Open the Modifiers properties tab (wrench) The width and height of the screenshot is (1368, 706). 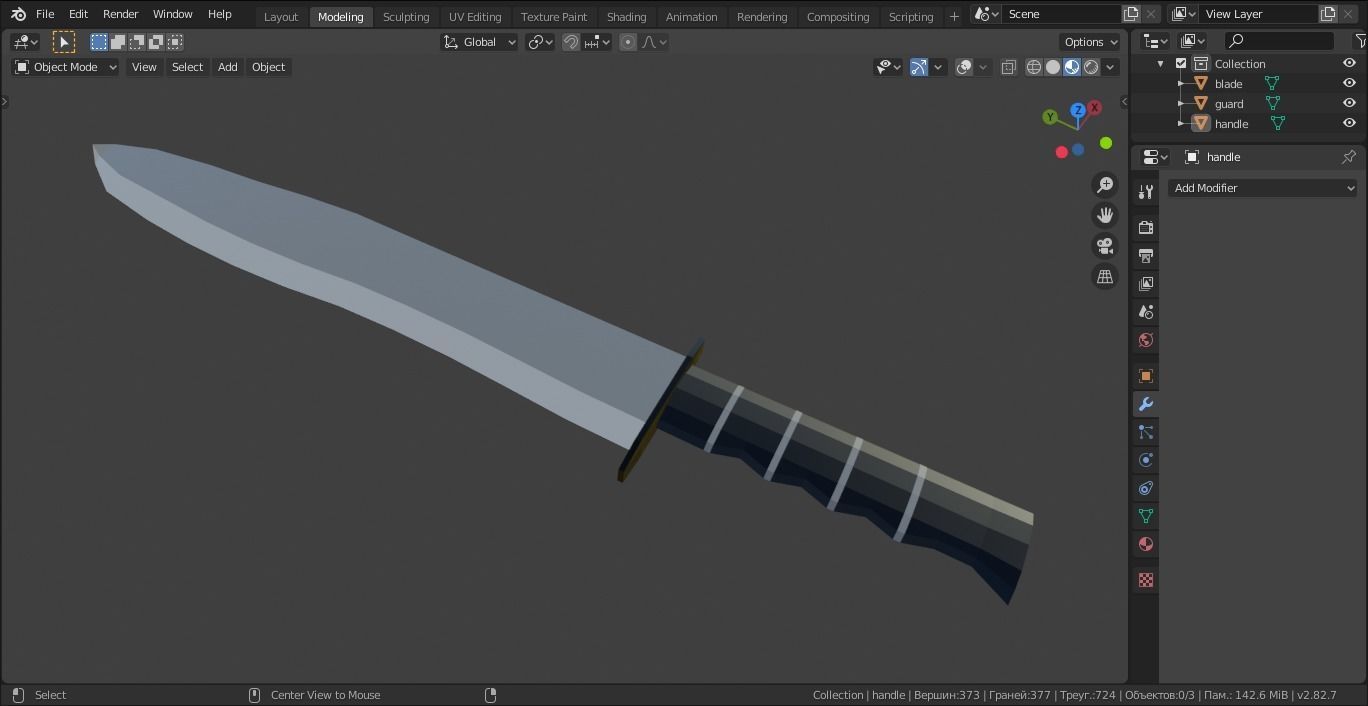[1146, 404]
